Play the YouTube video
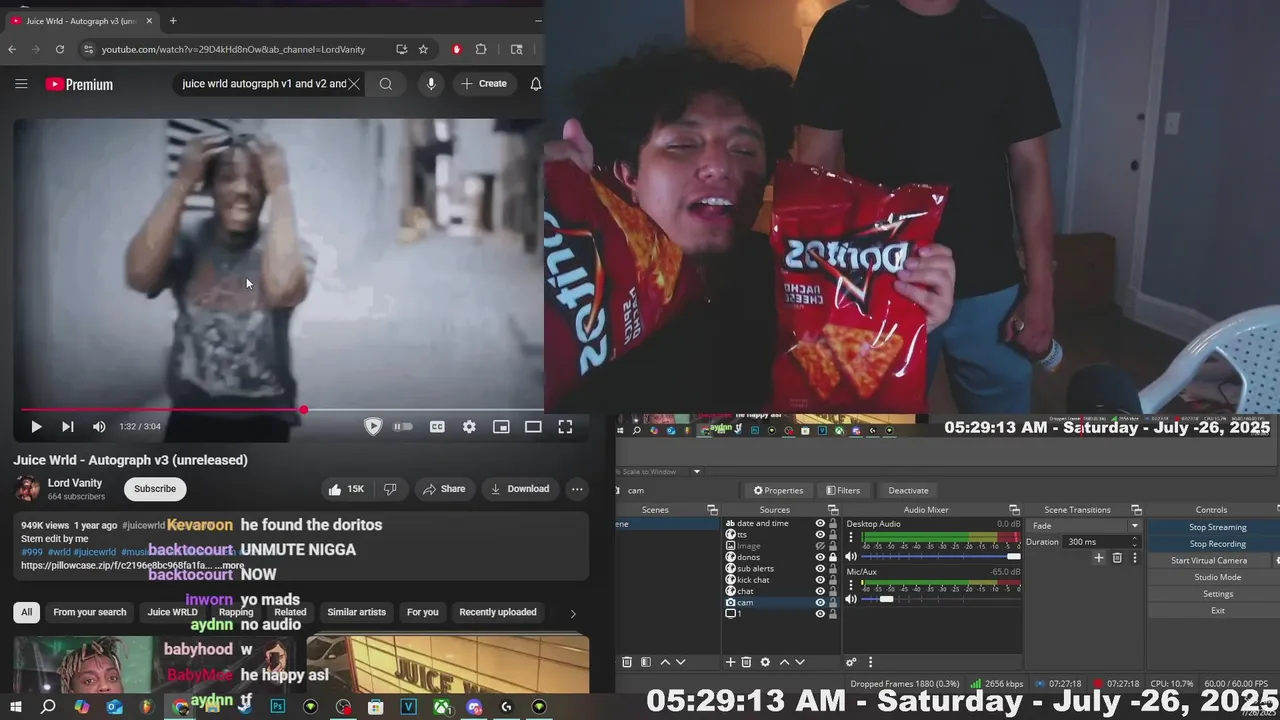This screenshot has width=1280, height=720. (x=36, y=427)
